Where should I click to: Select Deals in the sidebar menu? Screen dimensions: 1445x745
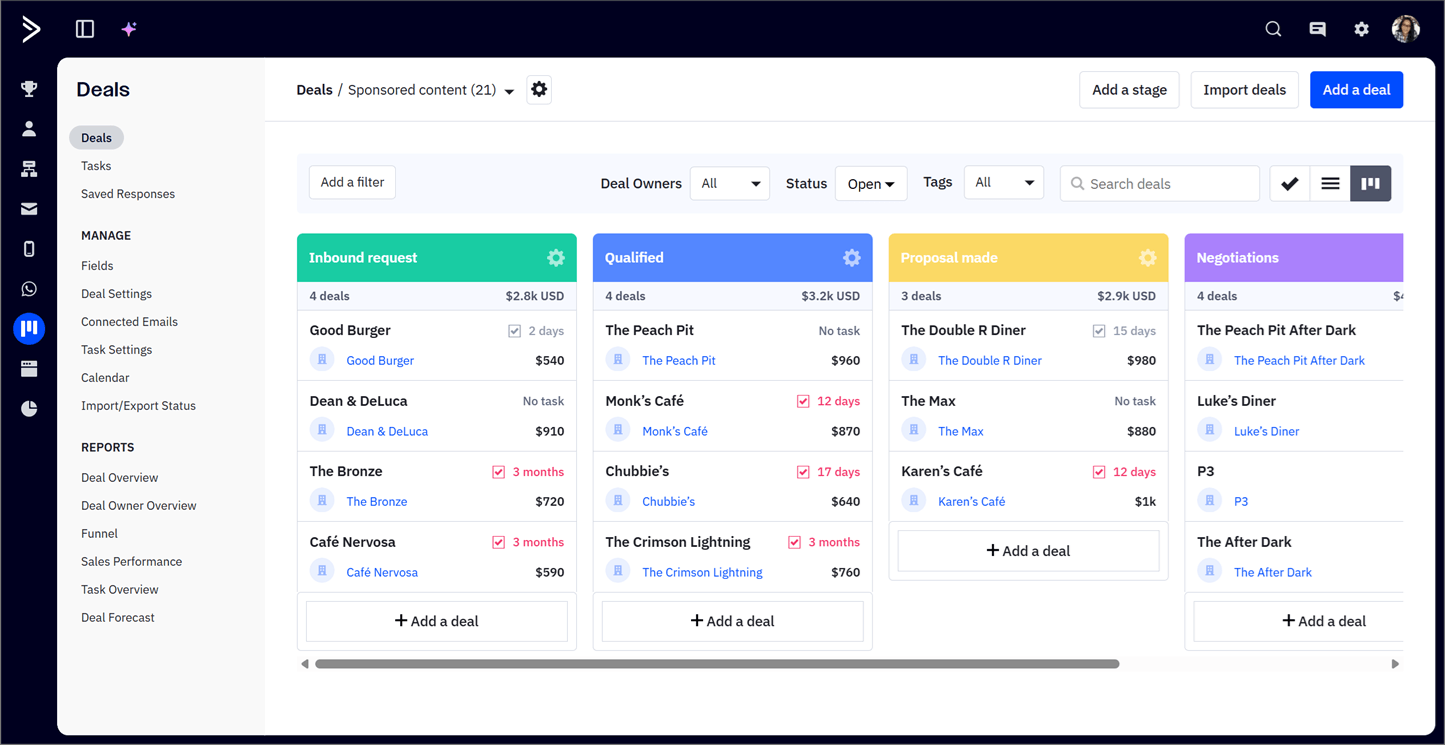(97, 138)
